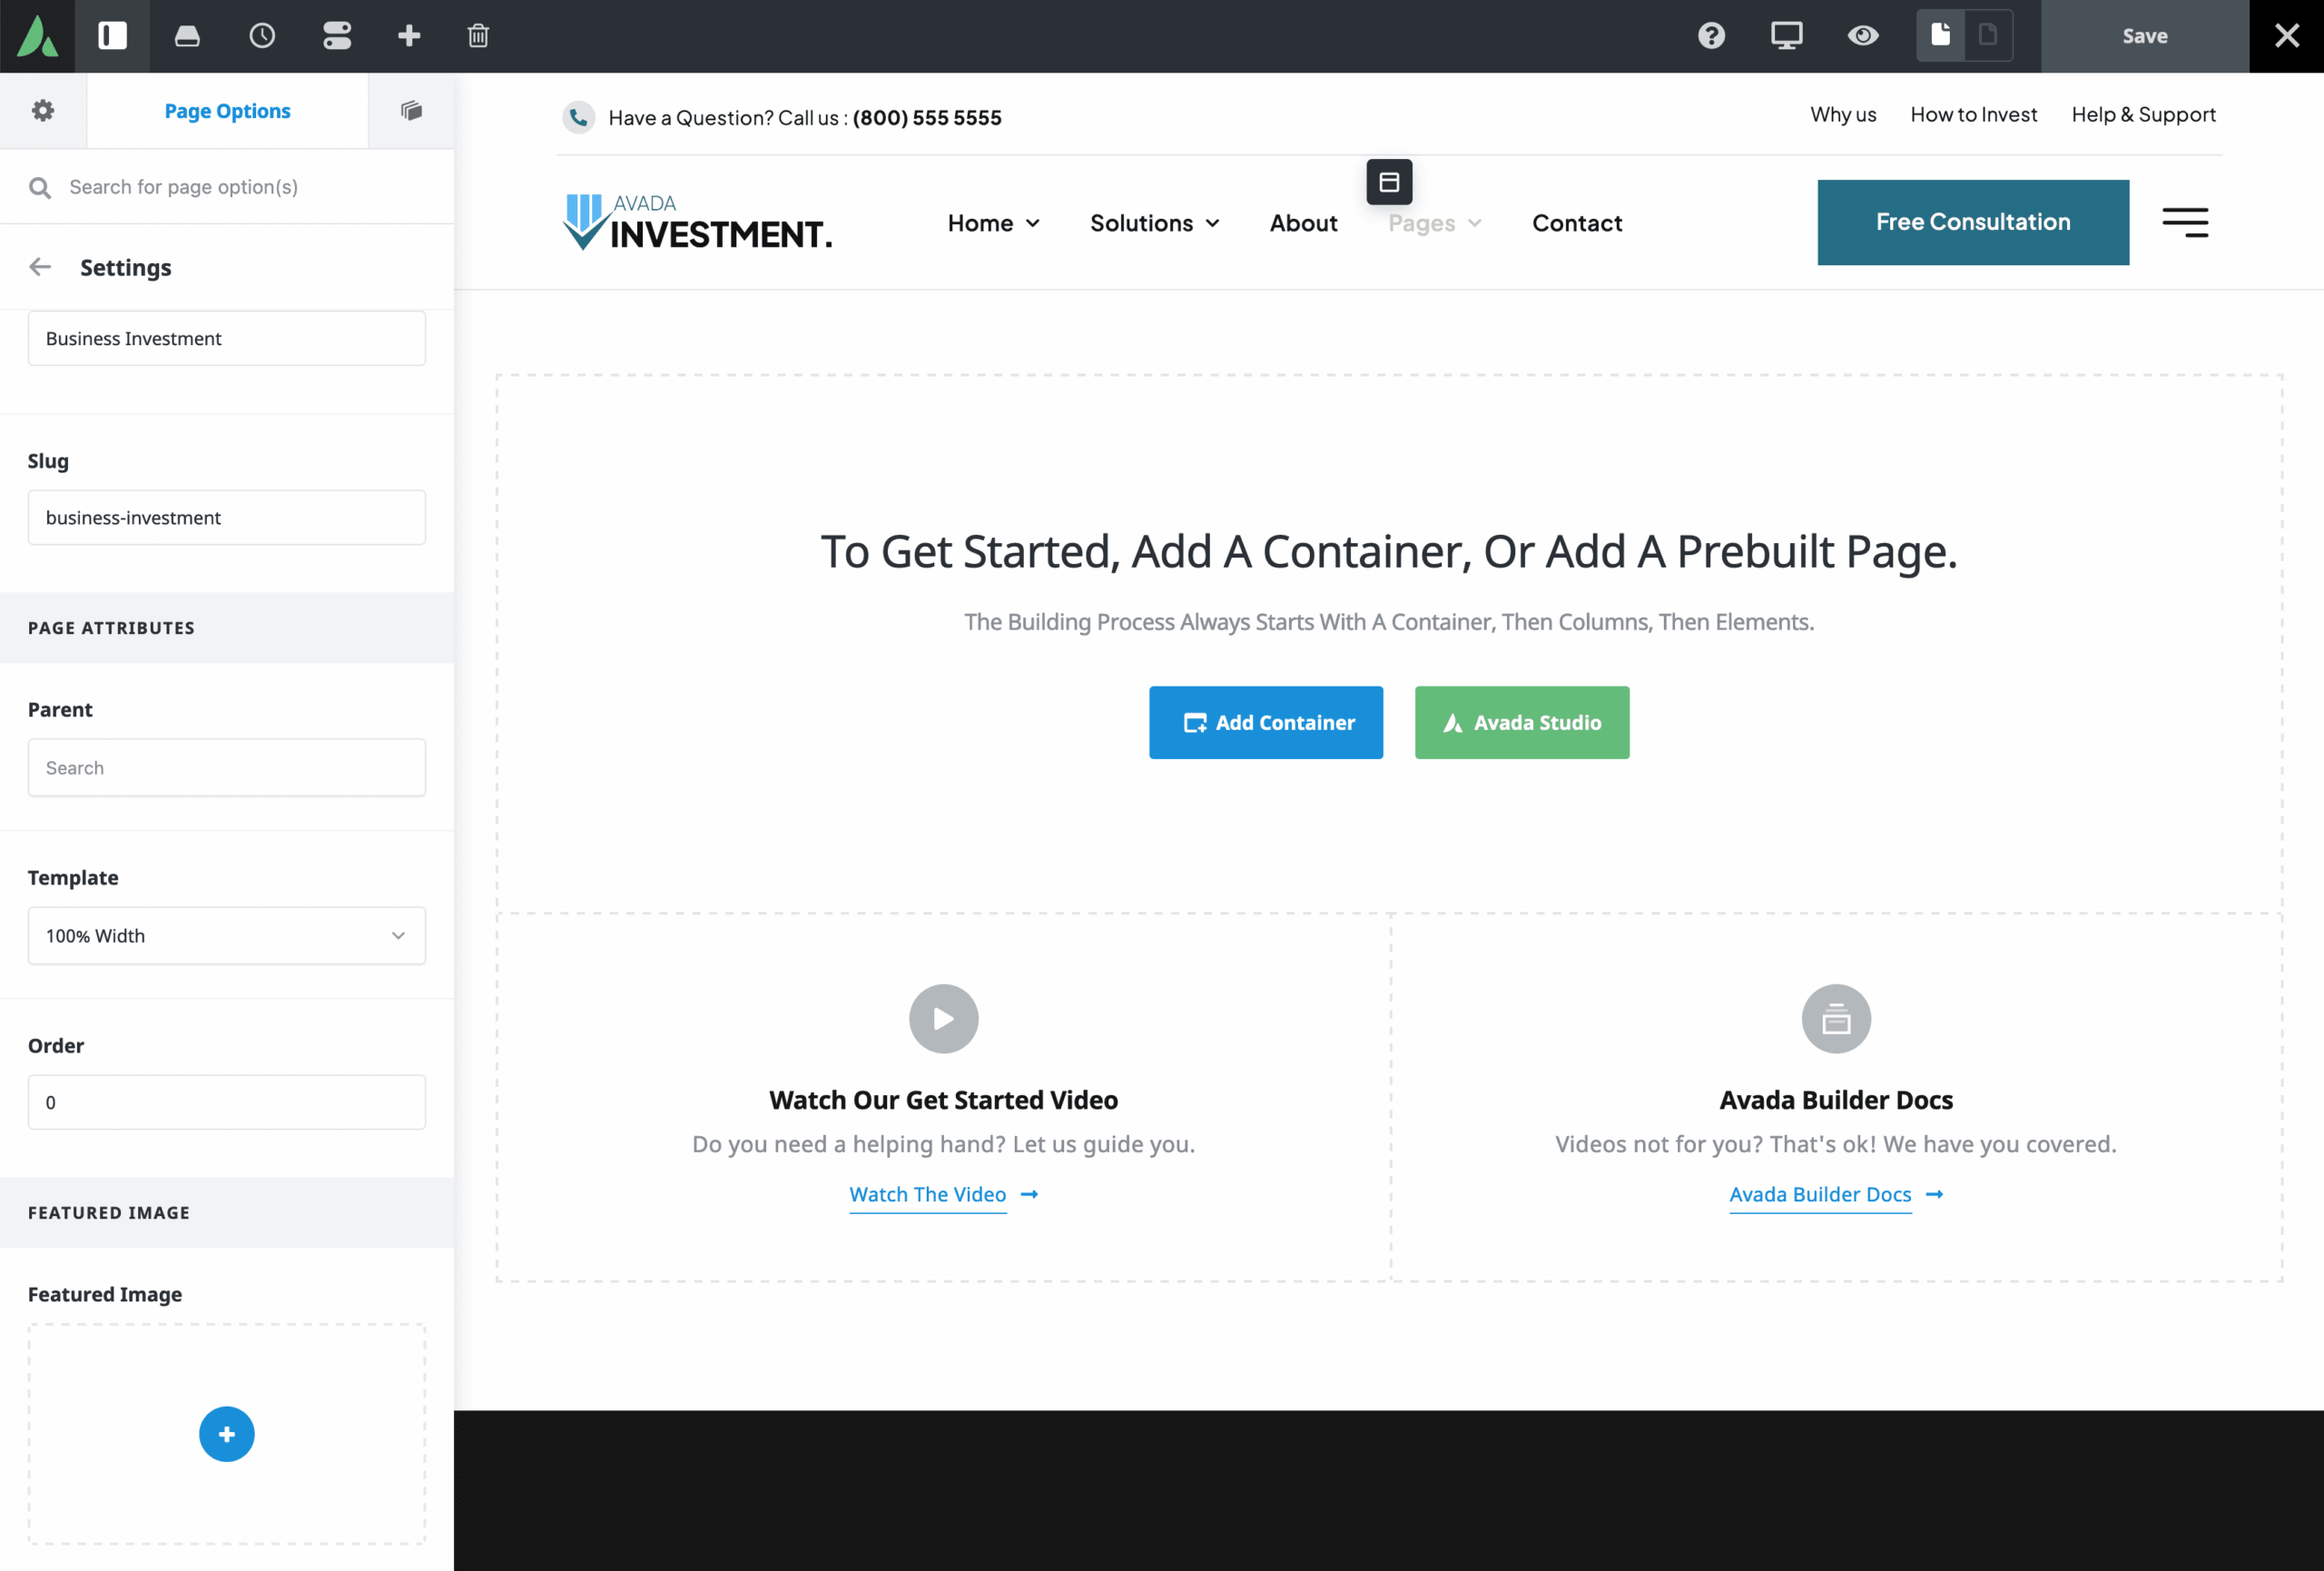Click the trash icon to delete page content
The width and height of the screenshot is (2324, 1571).
coord(478,36)
